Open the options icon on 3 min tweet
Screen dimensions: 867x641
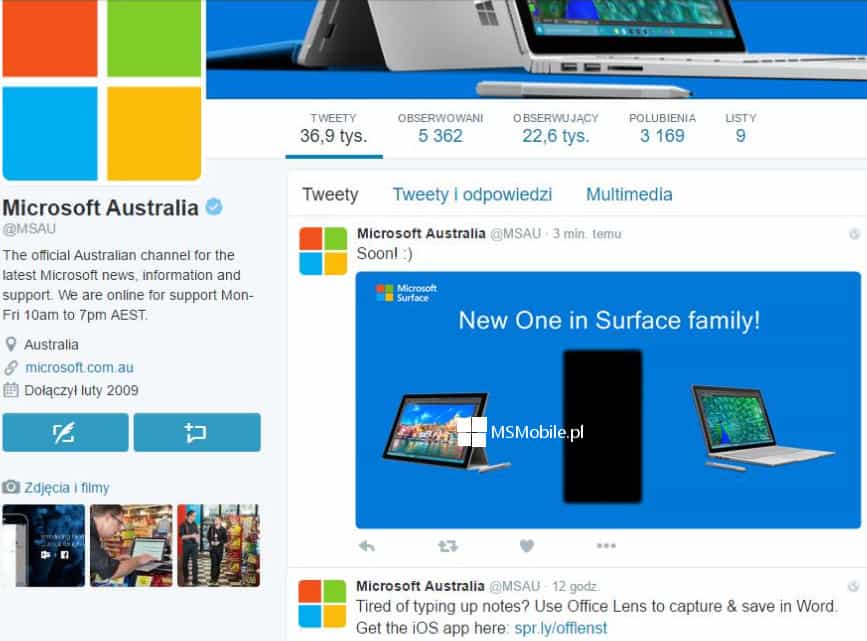(854, 234)
